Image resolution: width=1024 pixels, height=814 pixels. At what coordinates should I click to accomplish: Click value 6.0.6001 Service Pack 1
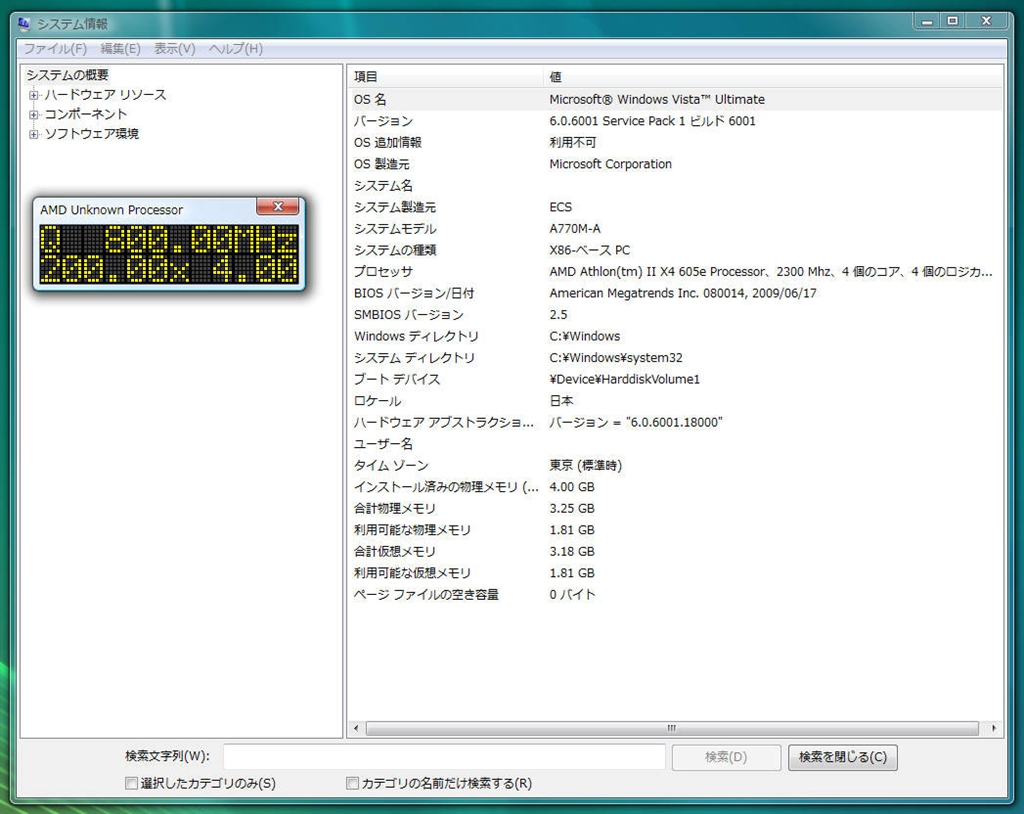pyautogui.click(x=652, y=121)
